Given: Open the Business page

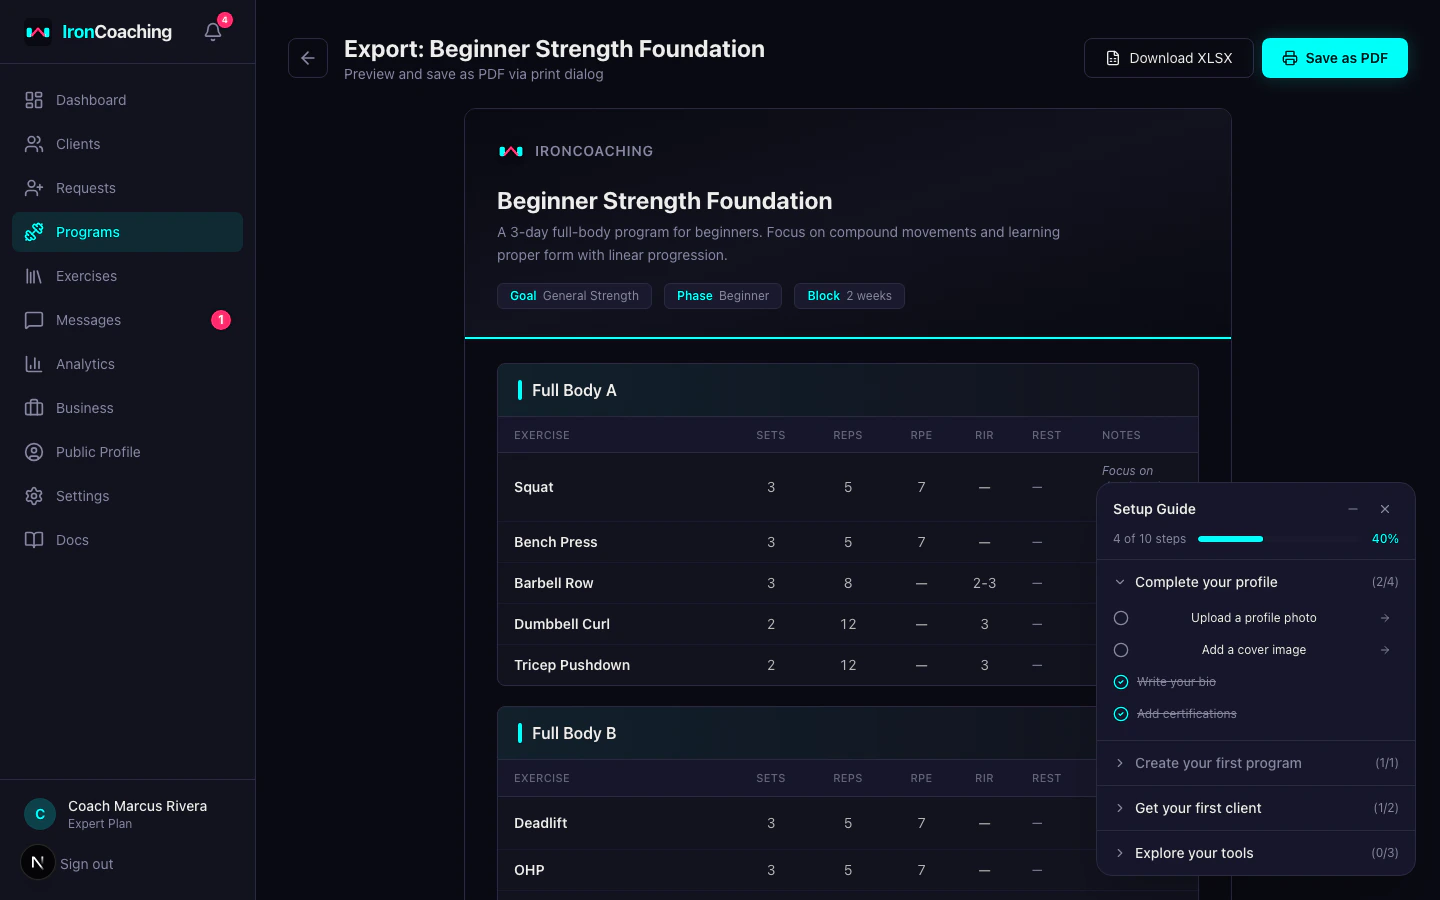Looking at the screenshot, I should (127, 408).
